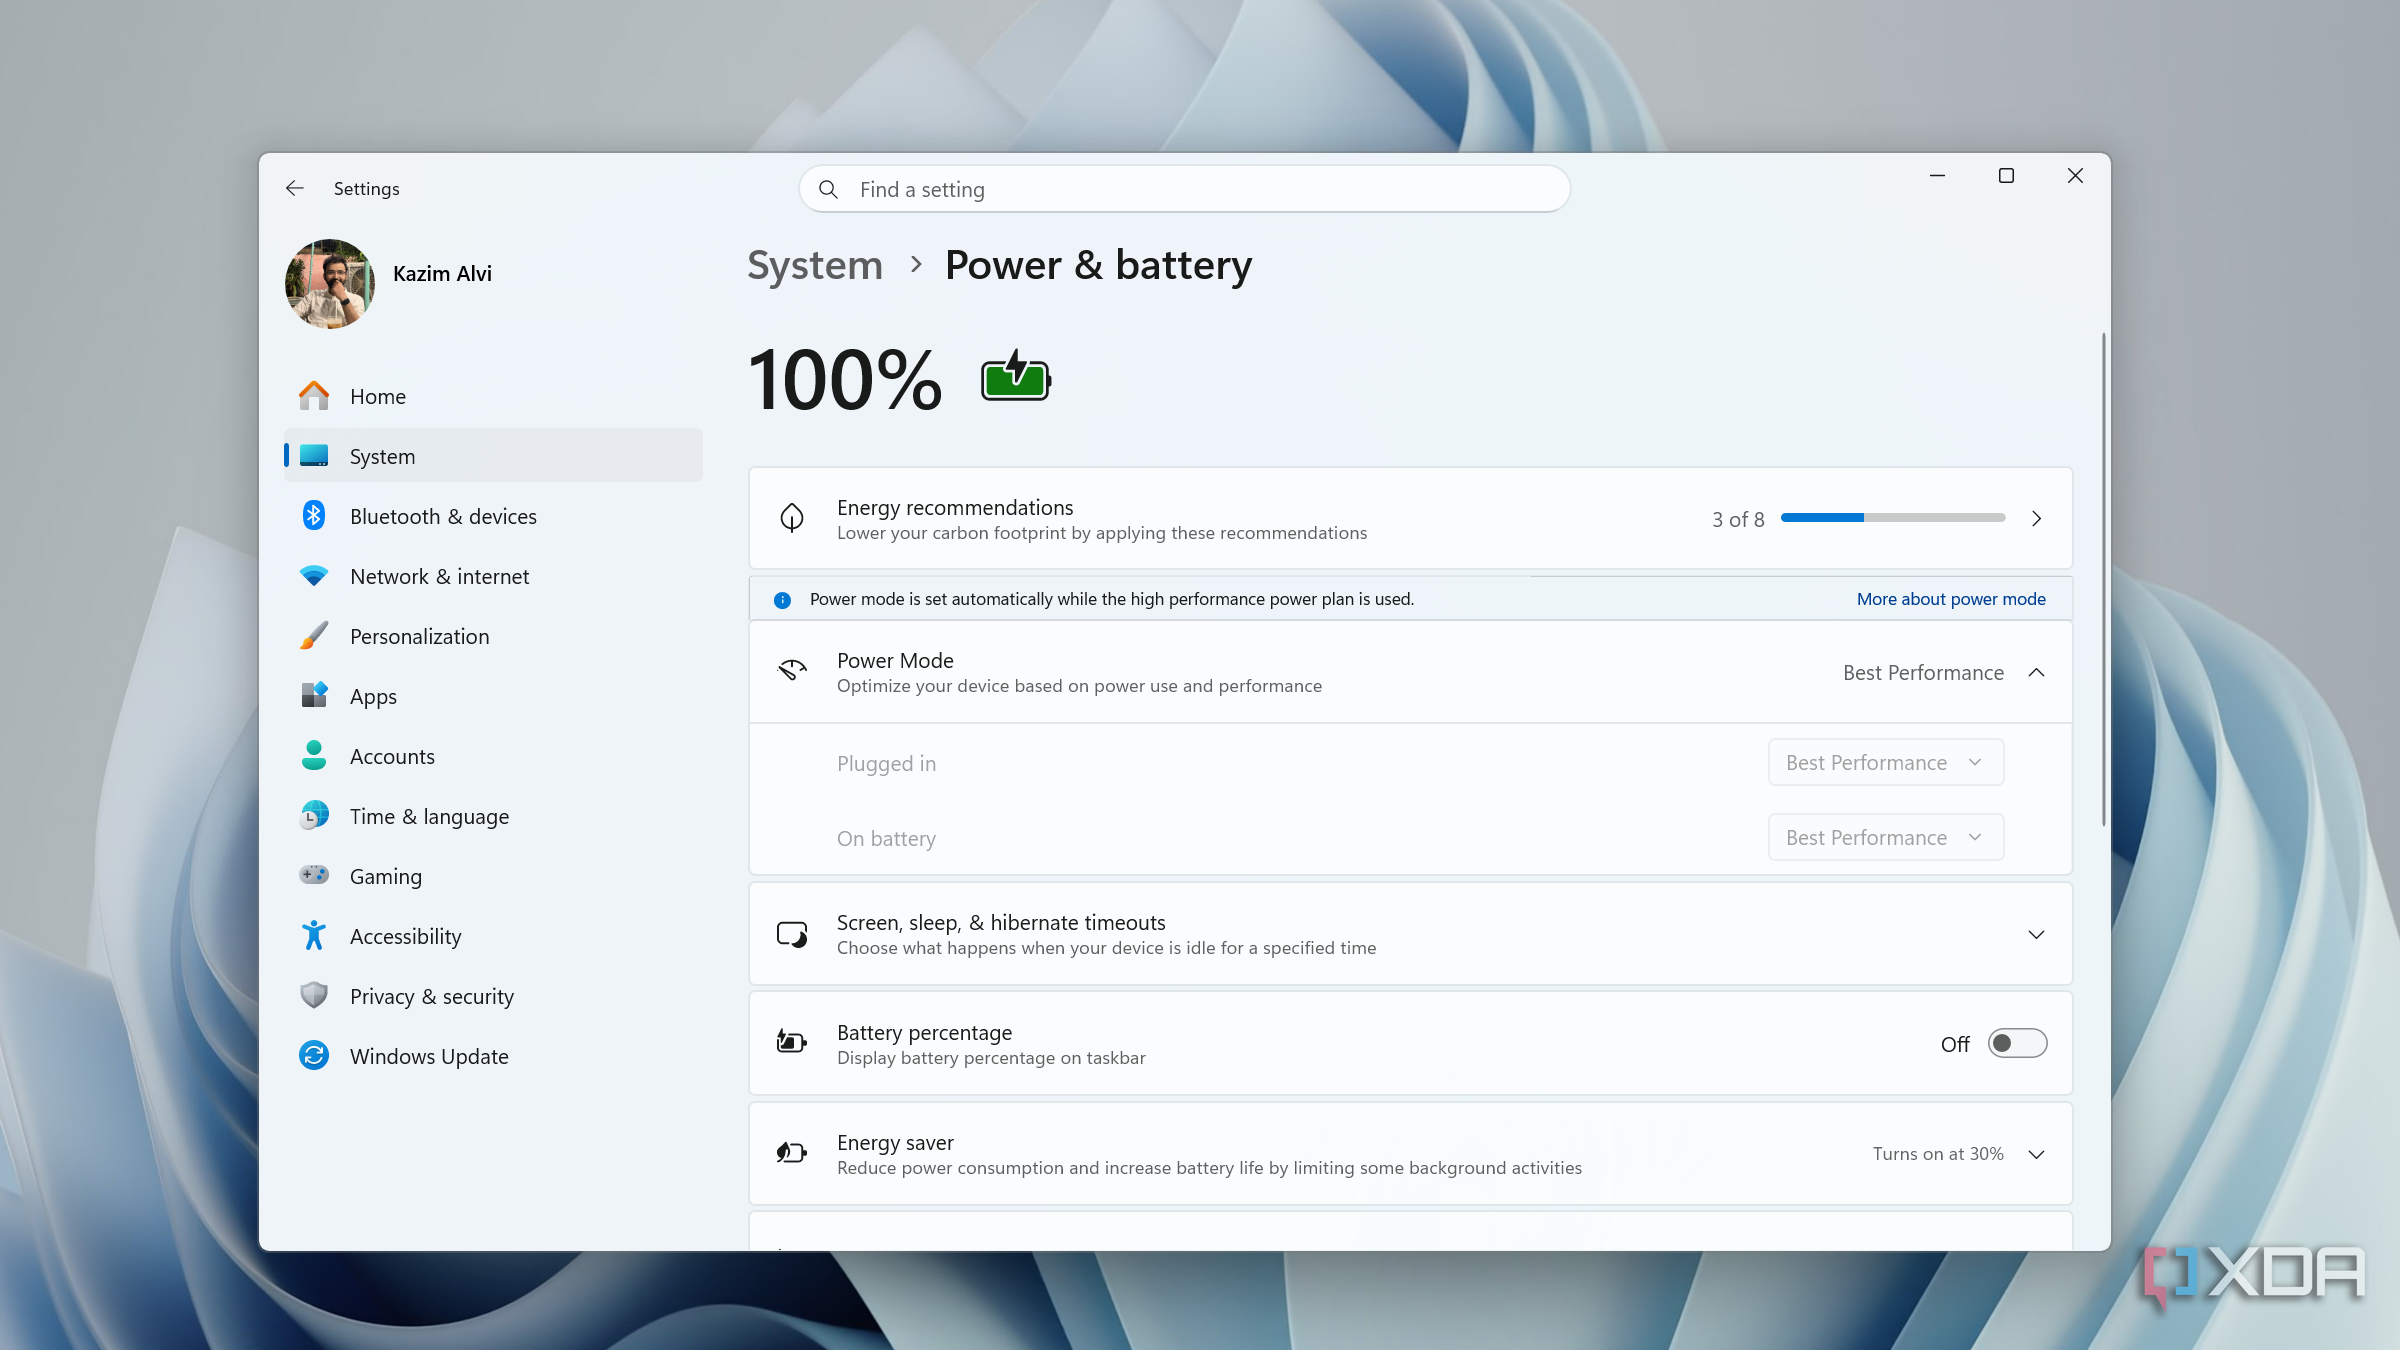Image resolution: width=2400 pixels, height=1350 pixels.
Task: Click the Accounts person icon
Action: (x=314, y=755)
